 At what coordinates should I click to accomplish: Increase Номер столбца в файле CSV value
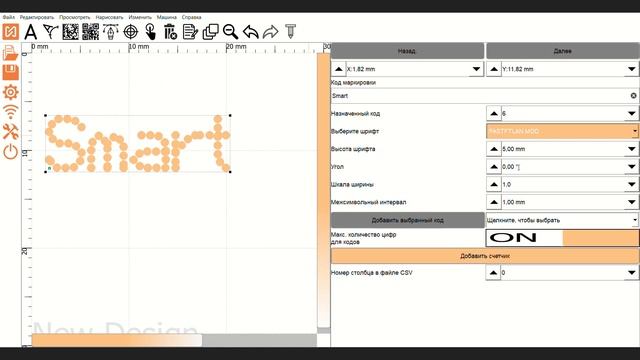coord(493,273)
